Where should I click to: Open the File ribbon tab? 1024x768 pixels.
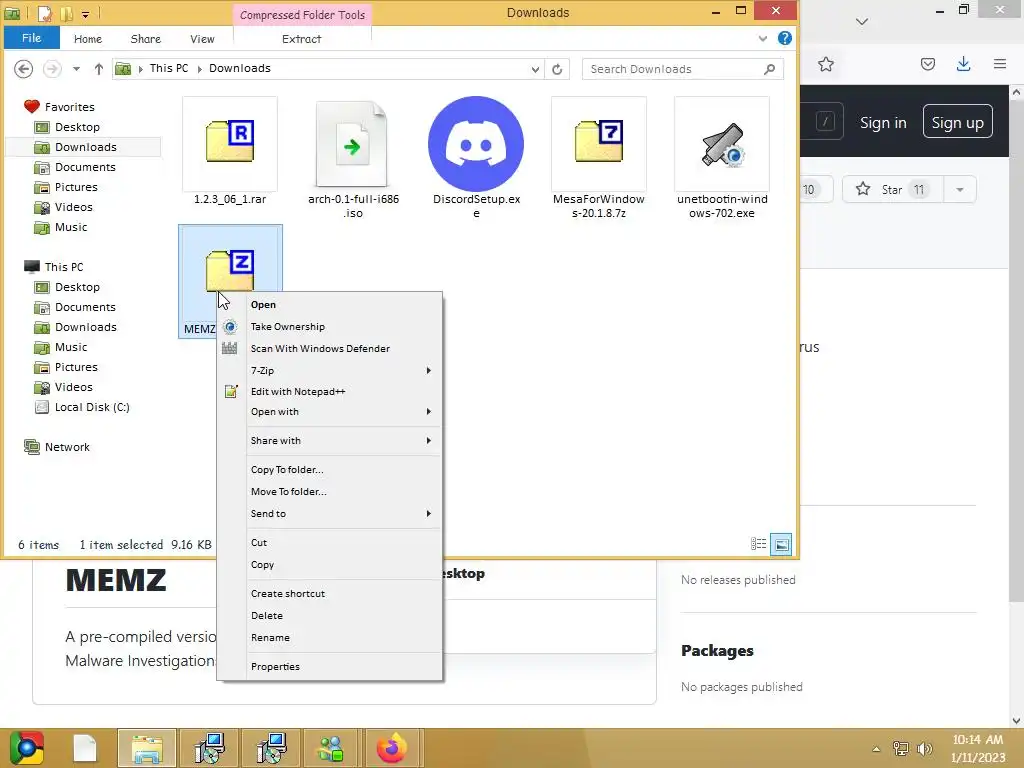31,38
